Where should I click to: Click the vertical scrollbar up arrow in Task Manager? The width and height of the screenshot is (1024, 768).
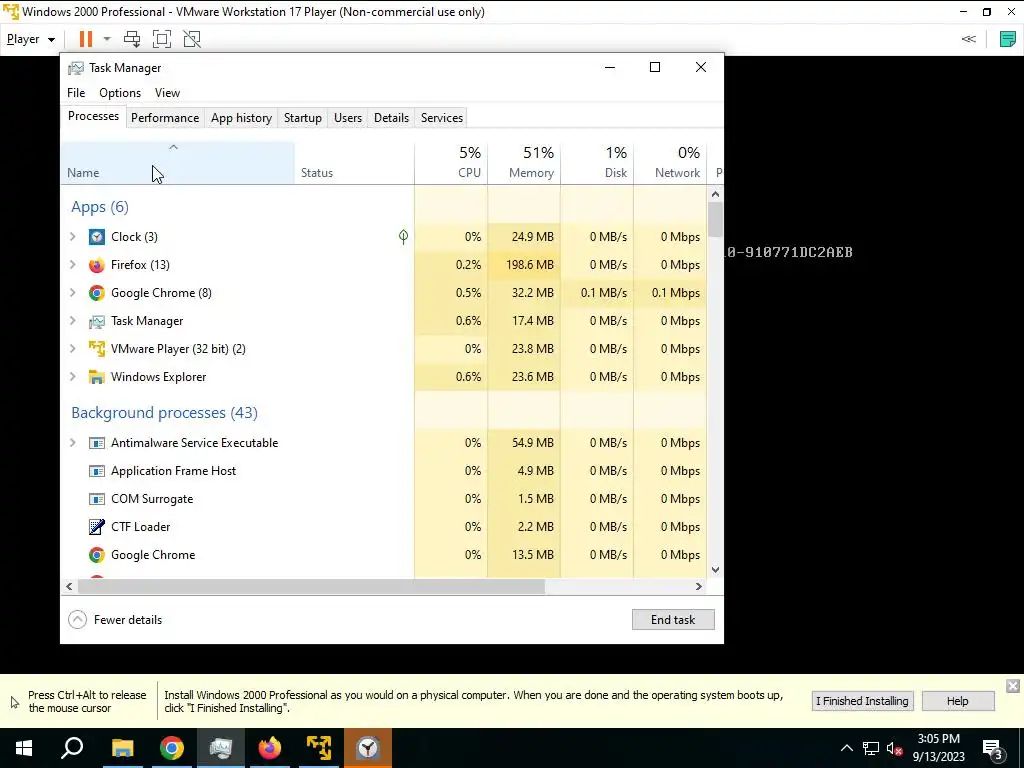[715, 194]
